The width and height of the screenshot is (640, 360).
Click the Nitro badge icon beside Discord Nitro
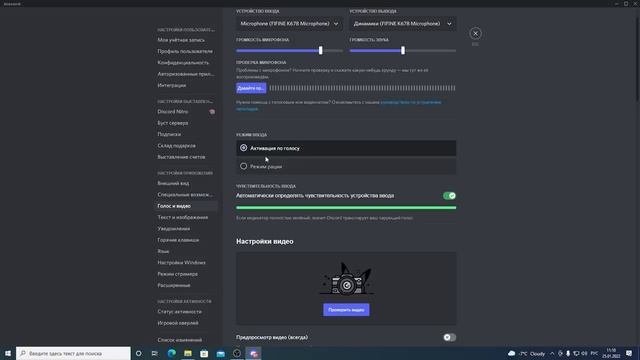(x=212, y=111)
